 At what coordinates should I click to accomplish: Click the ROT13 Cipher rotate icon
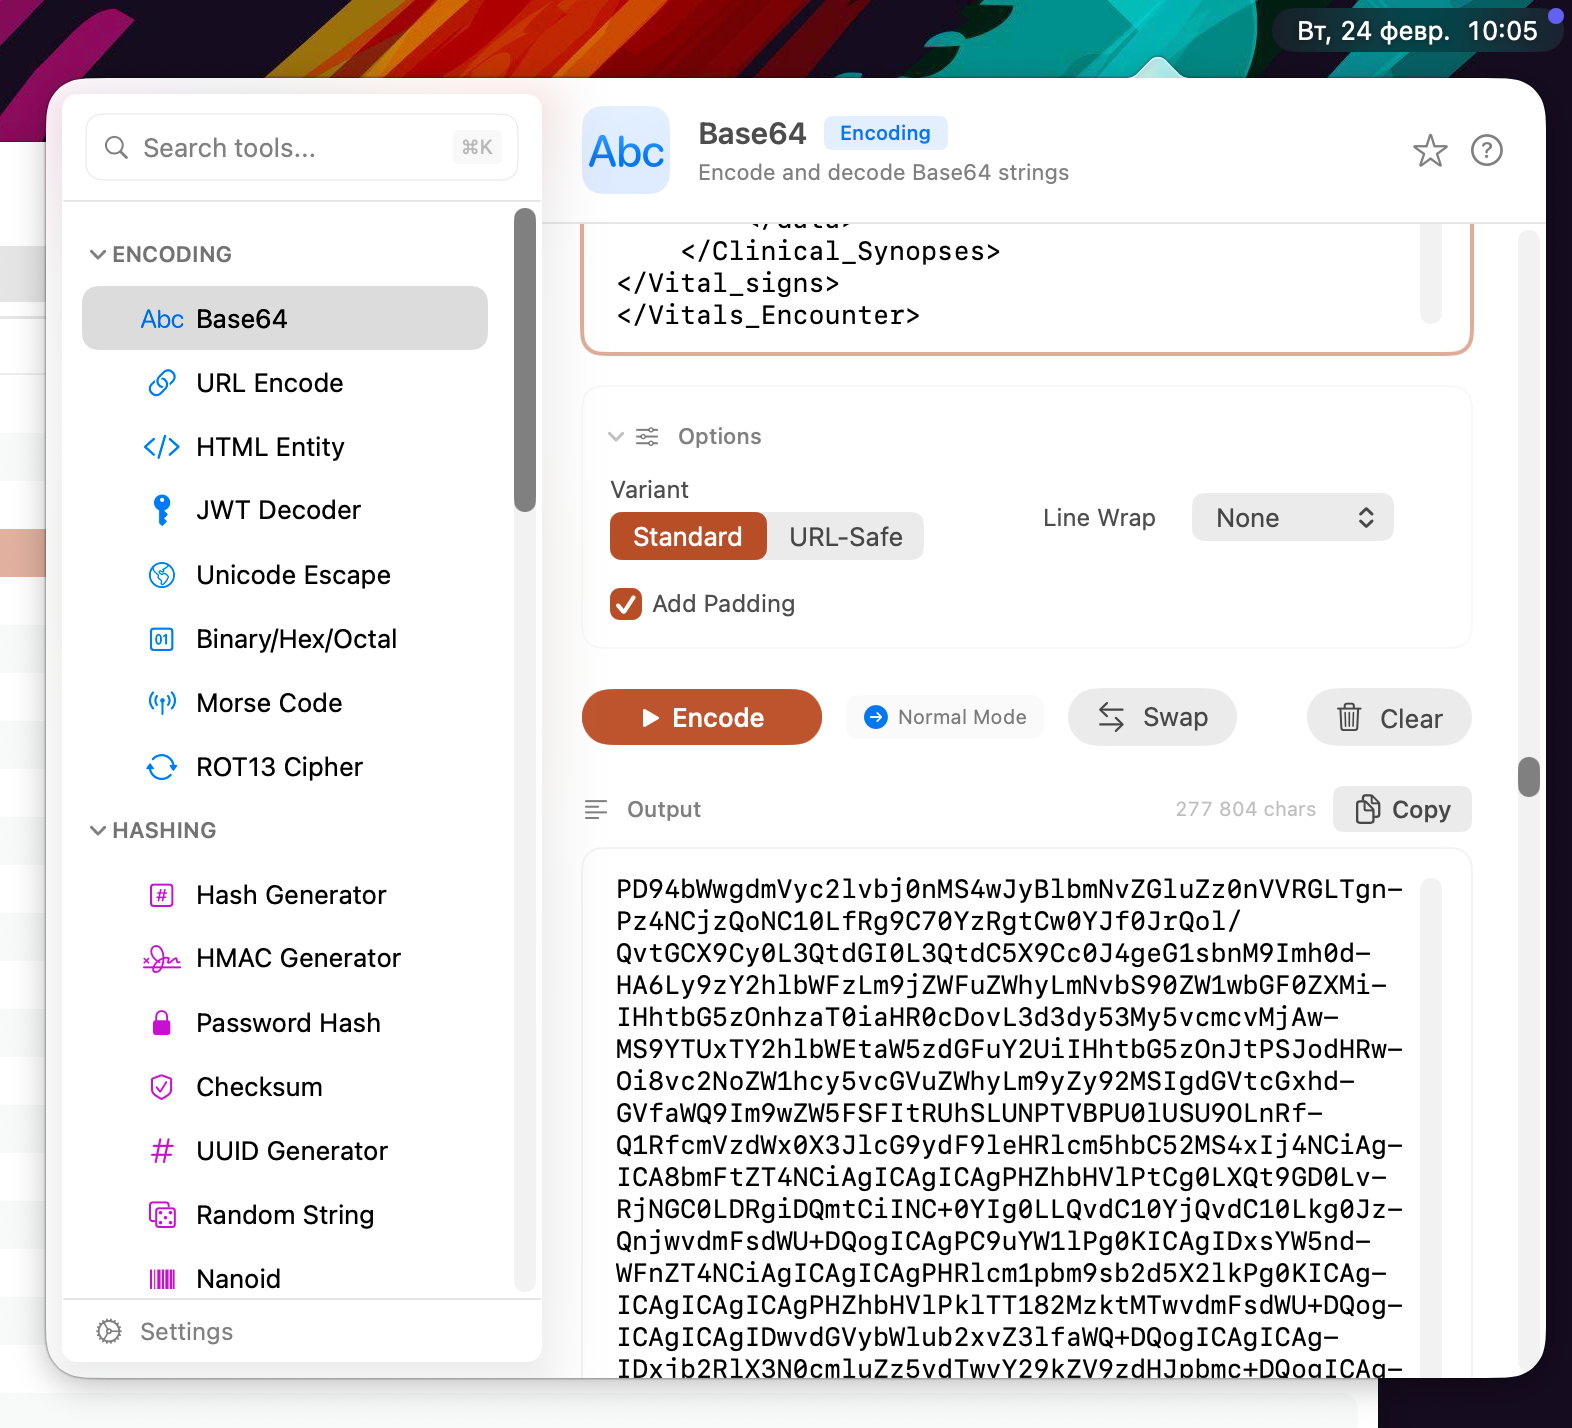point(161,767)
